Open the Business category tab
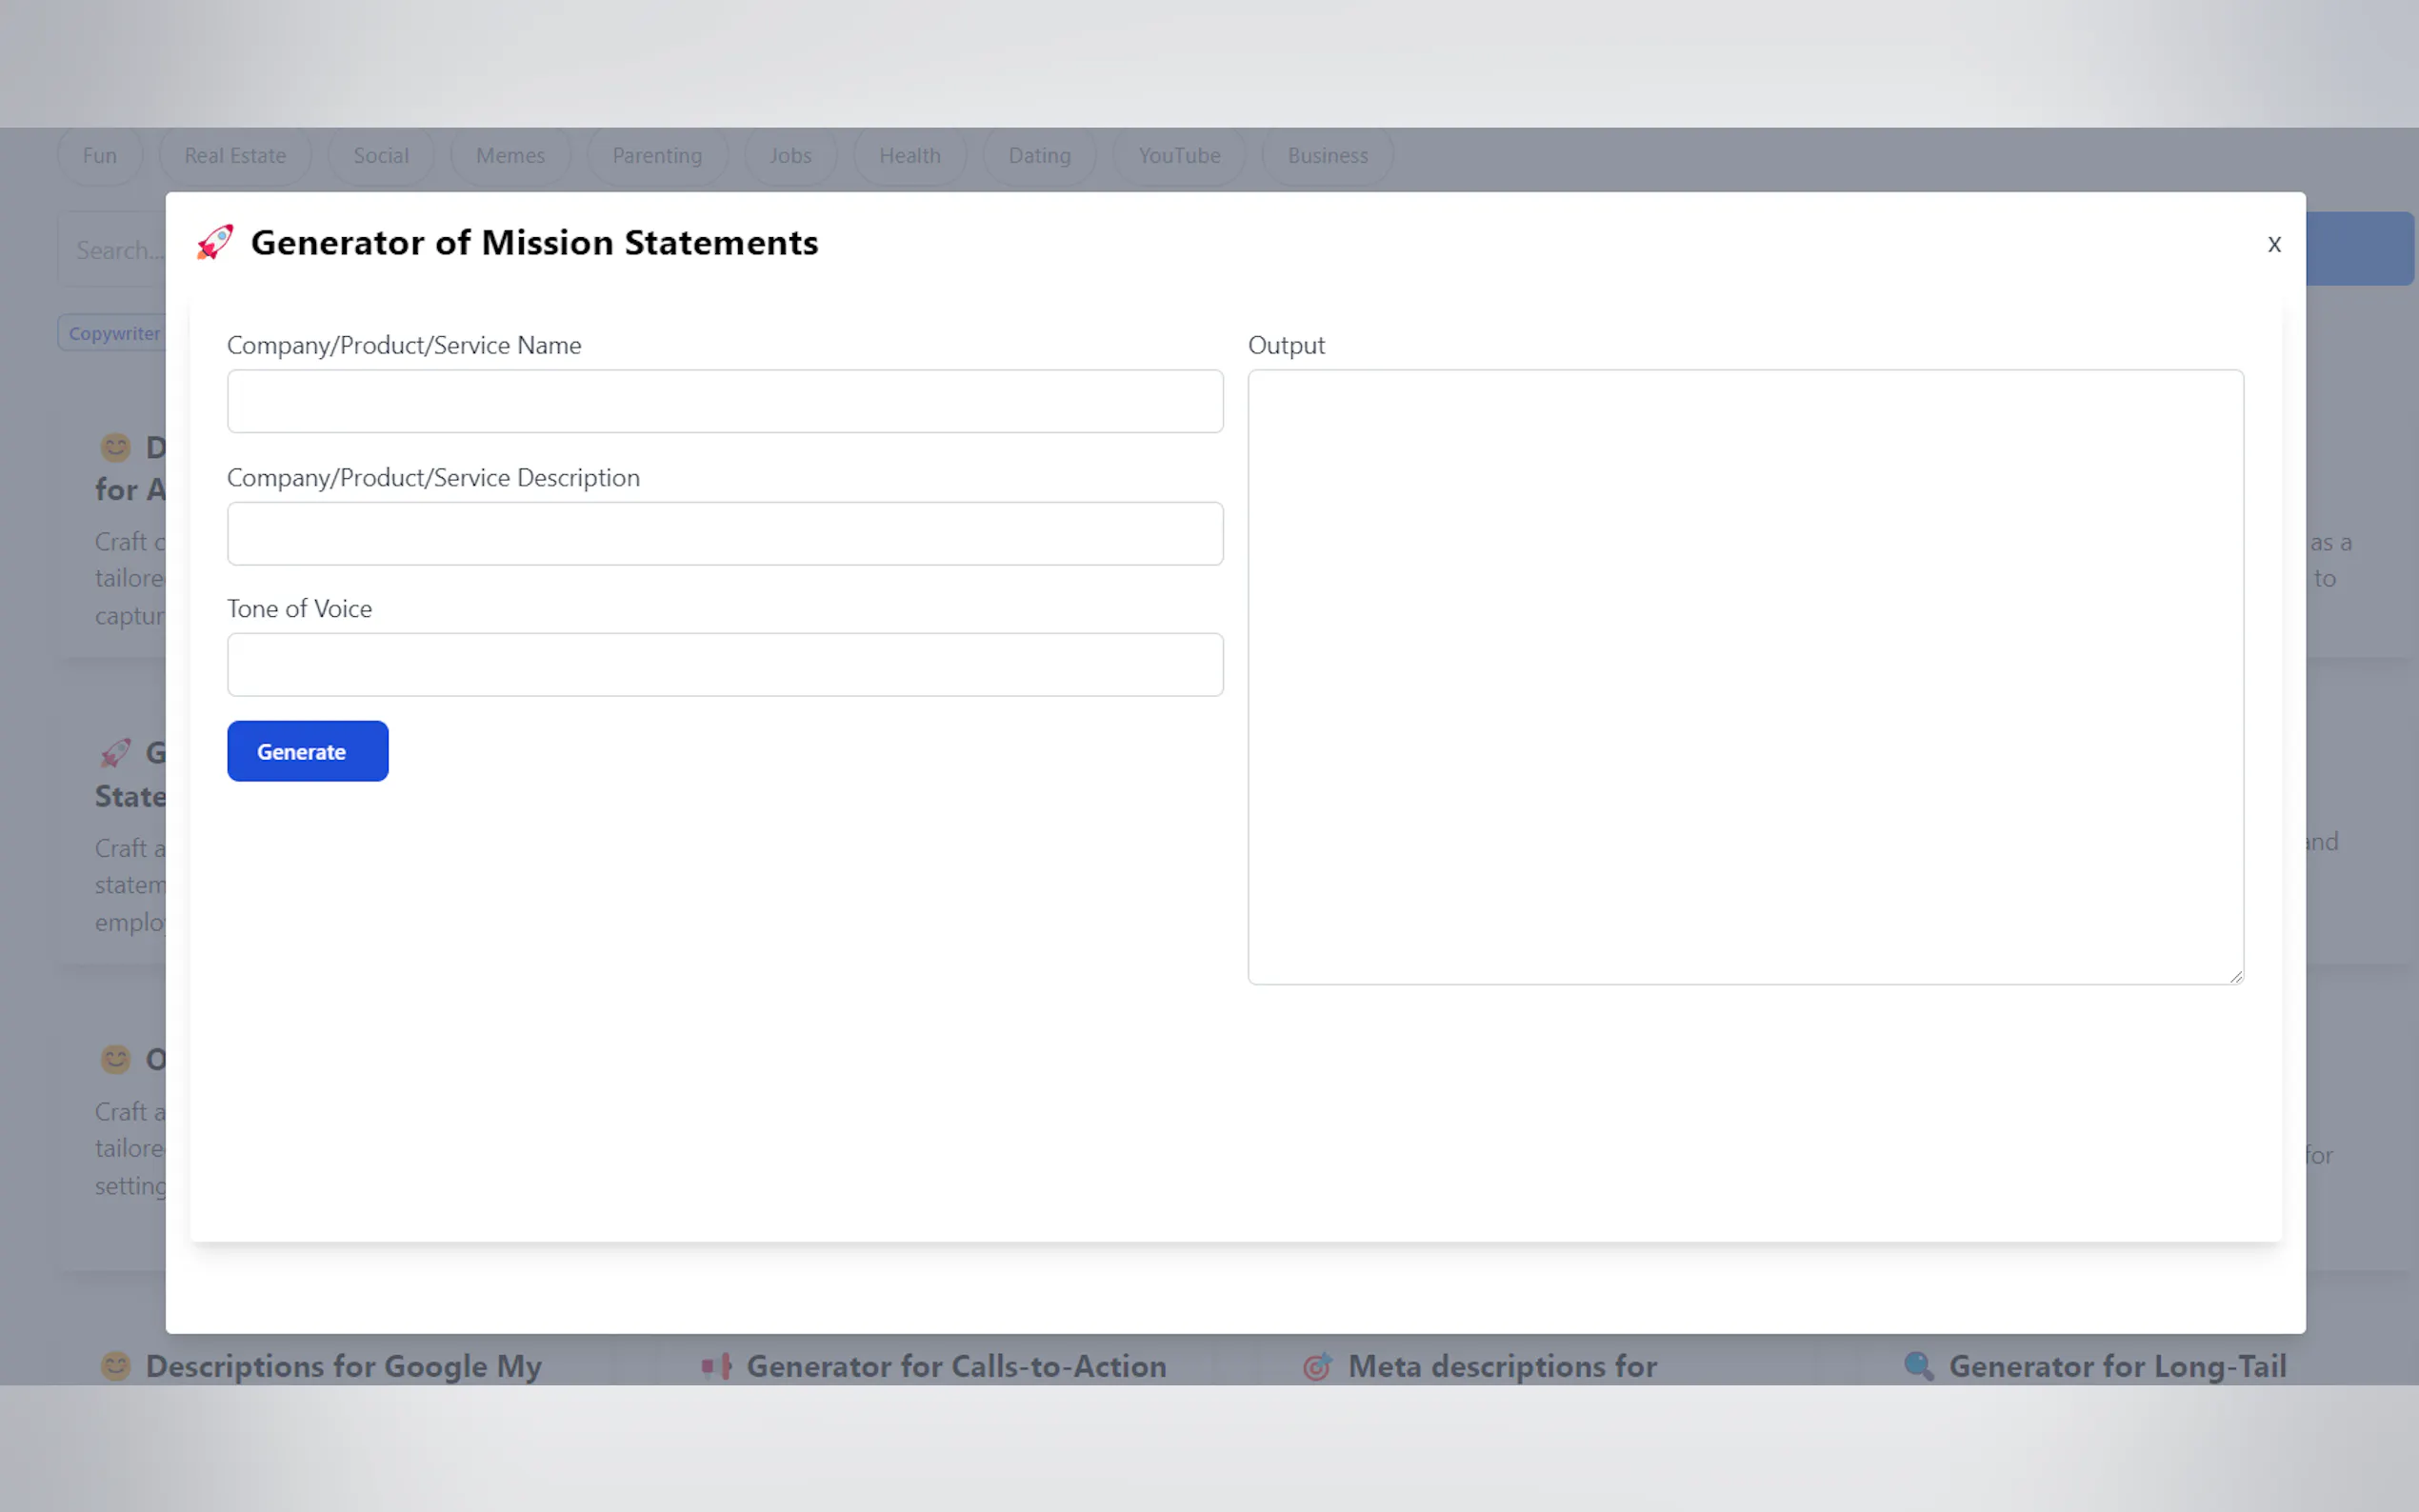The width and height of the screenshot is (2419, 1512). (1327, 156)
